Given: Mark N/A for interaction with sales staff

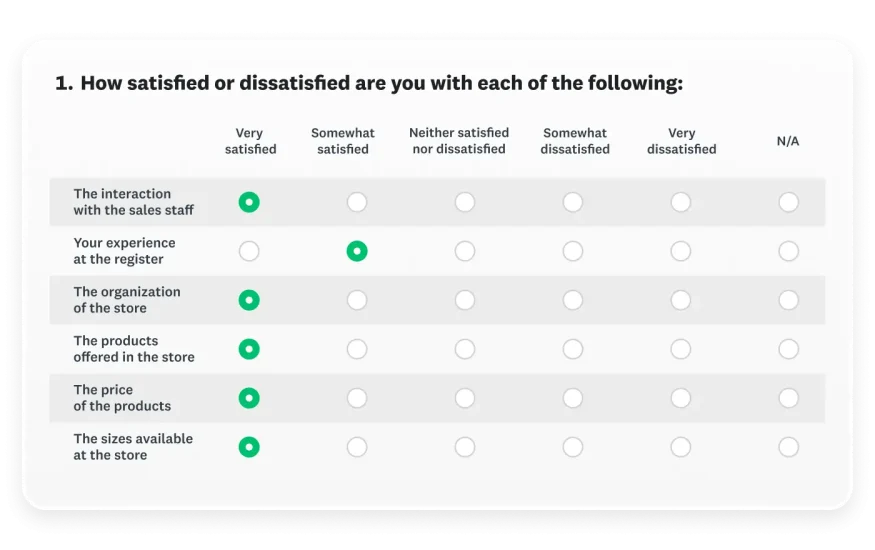Looking at the screenshot, I should (x=789, y=203).
